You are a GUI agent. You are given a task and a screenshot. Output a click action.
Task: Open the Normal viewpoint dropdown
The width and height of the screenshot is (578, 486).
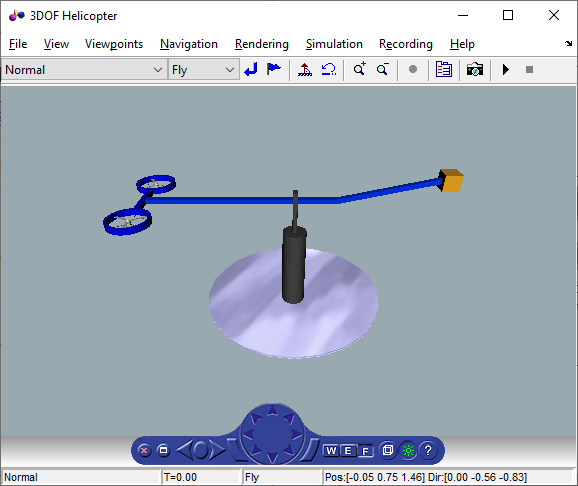click(84, 69)
